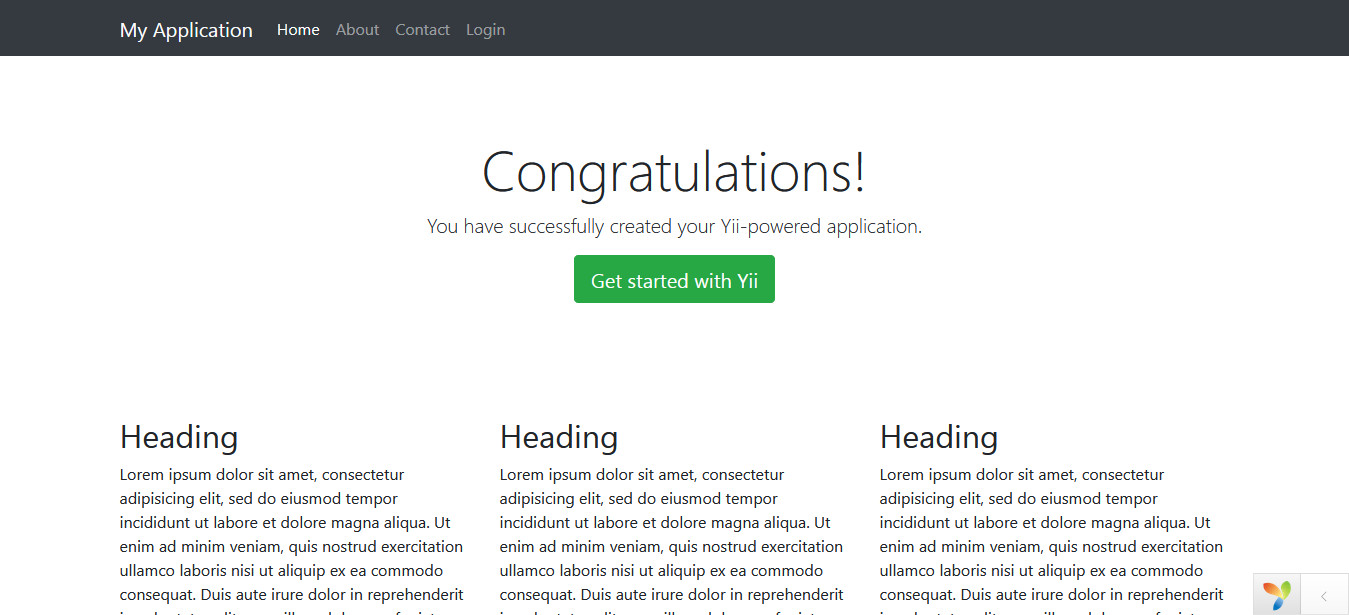Image resolution: width=1349 pixels, height=615 pixels.
Task: Click the Congratulations! headline
Action: [674, 171]
